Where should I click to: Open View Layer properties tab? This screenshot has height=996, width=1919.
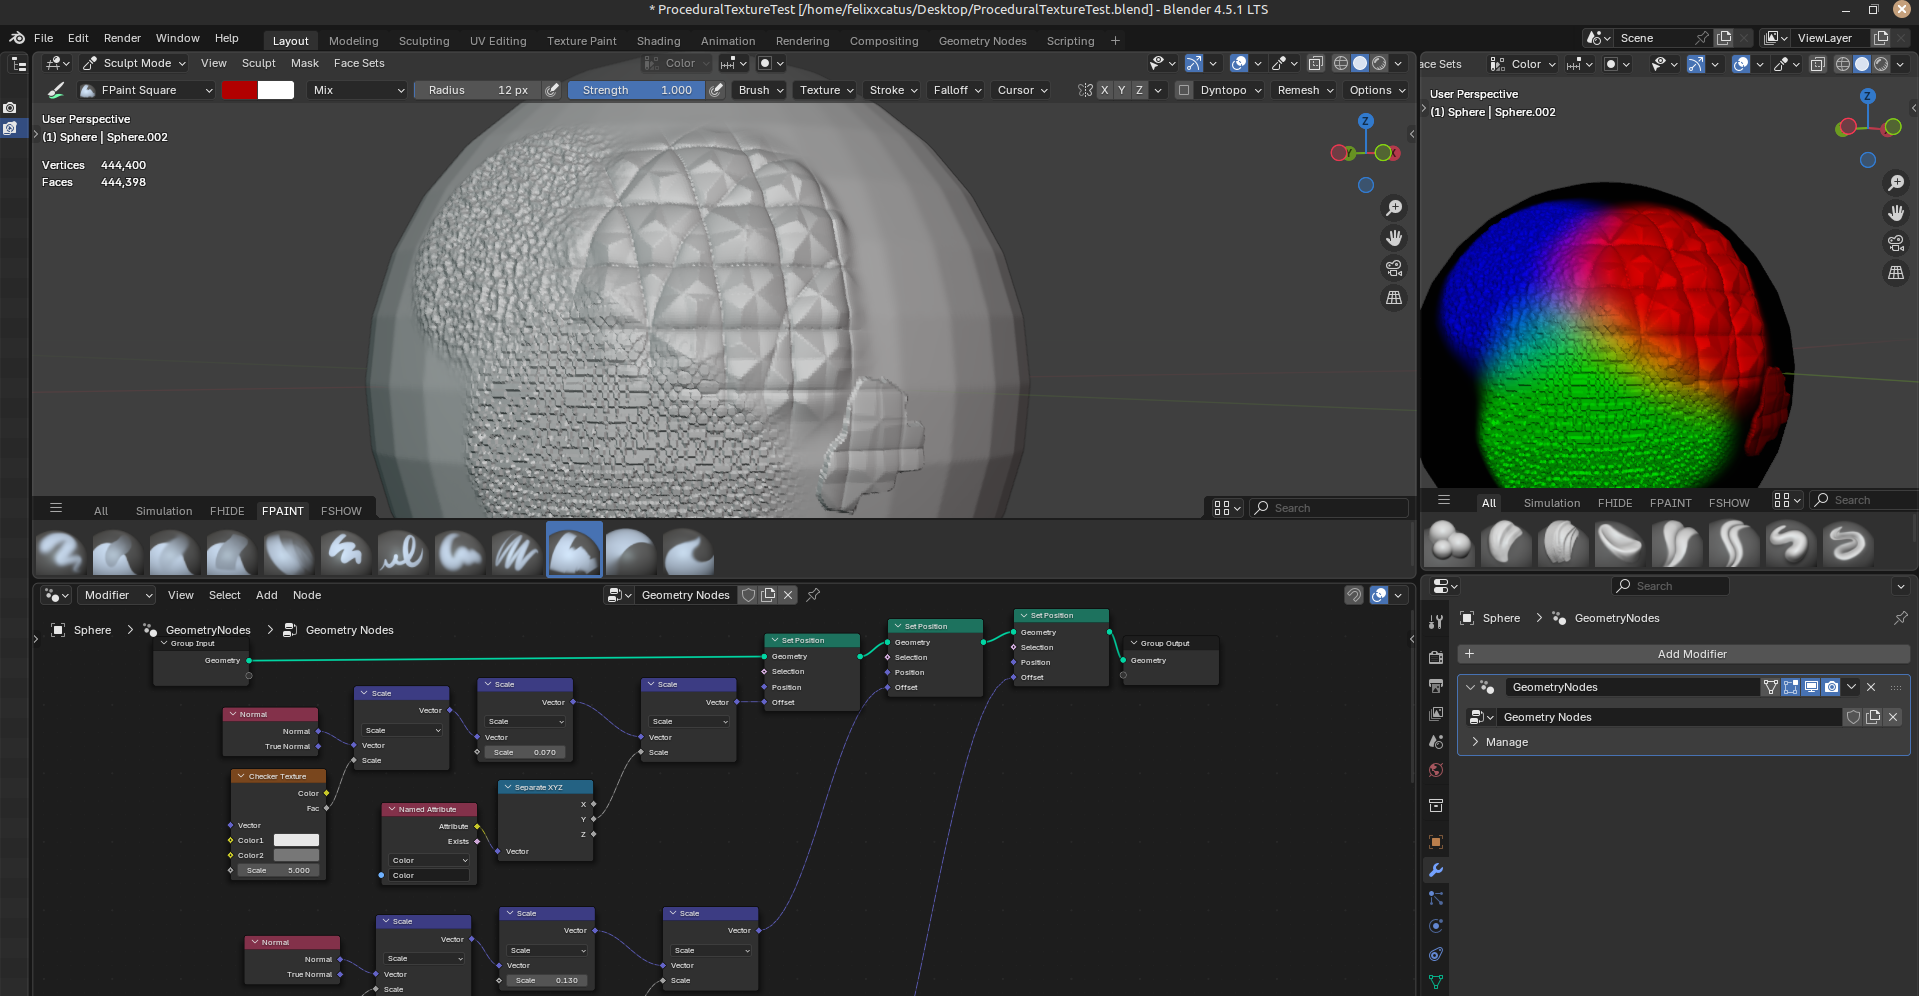(x=1436, y=713)
